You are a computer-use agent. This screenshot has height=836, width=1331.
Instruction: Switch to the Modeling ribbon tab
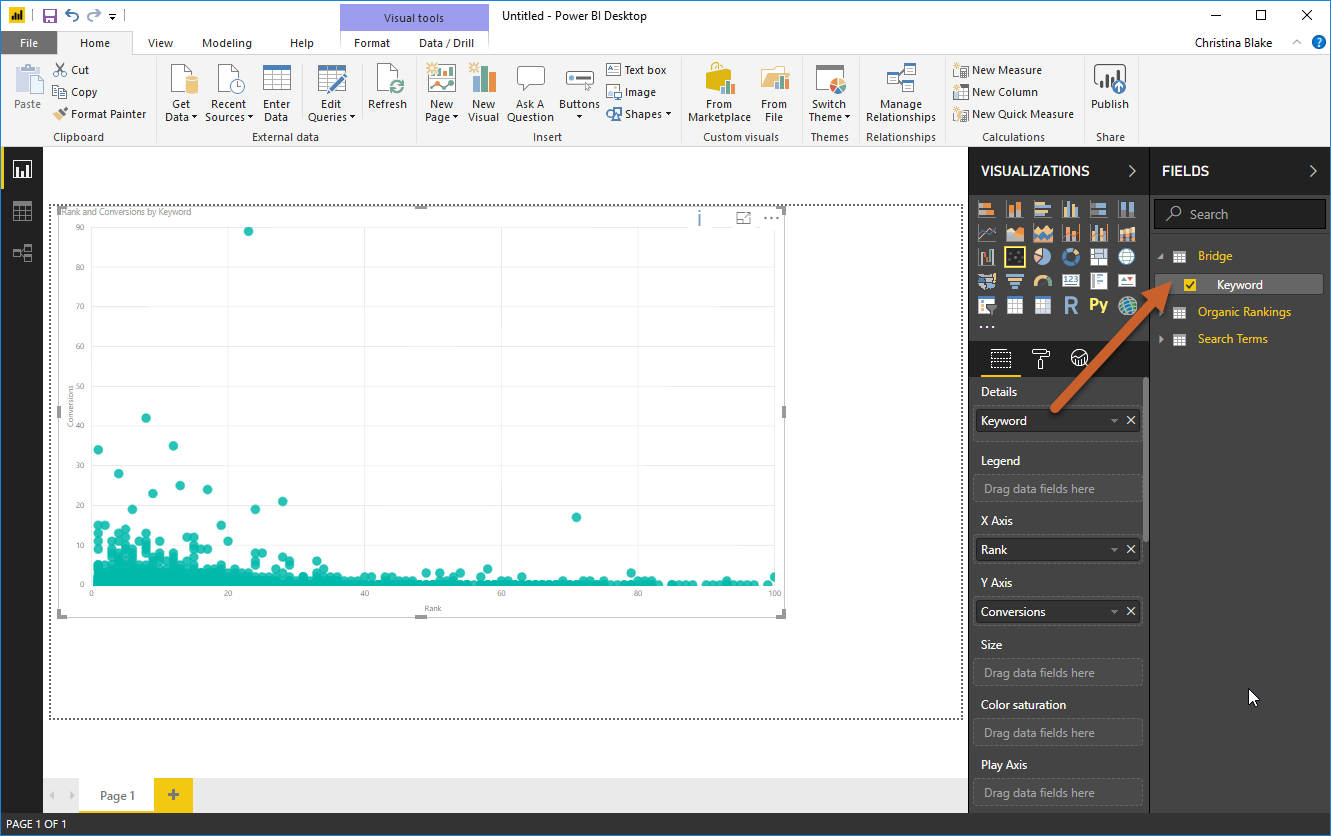tap(226, 43)
